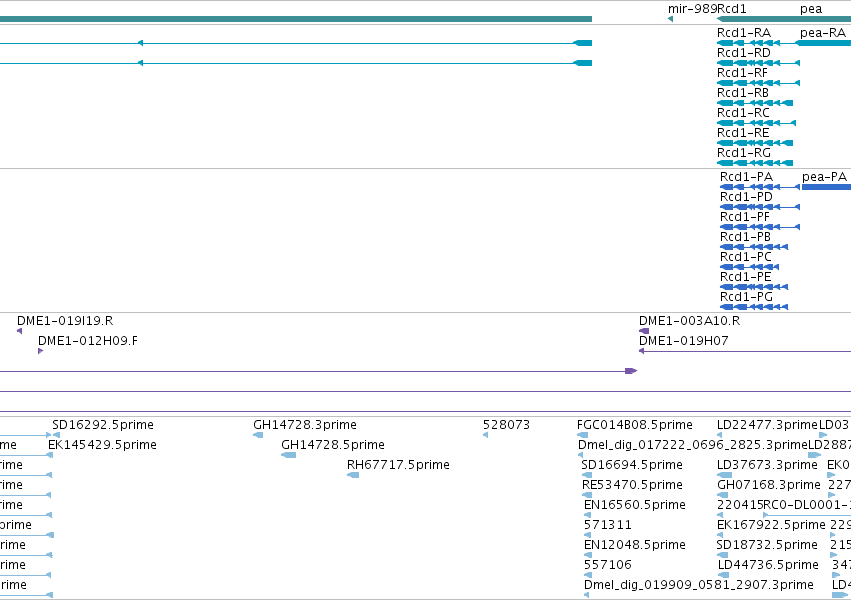851x600 pixels.
Task: Click the SD16292.5prime EST label
Action: (103, 425)
